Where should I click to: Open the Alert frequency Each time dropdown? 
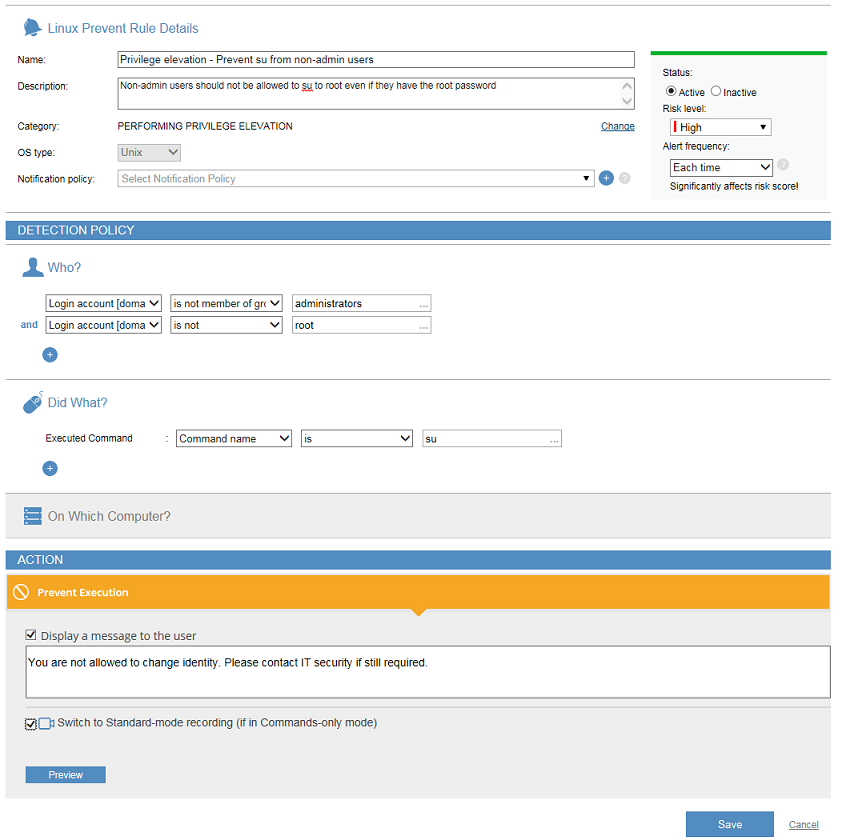pos(722,167)
